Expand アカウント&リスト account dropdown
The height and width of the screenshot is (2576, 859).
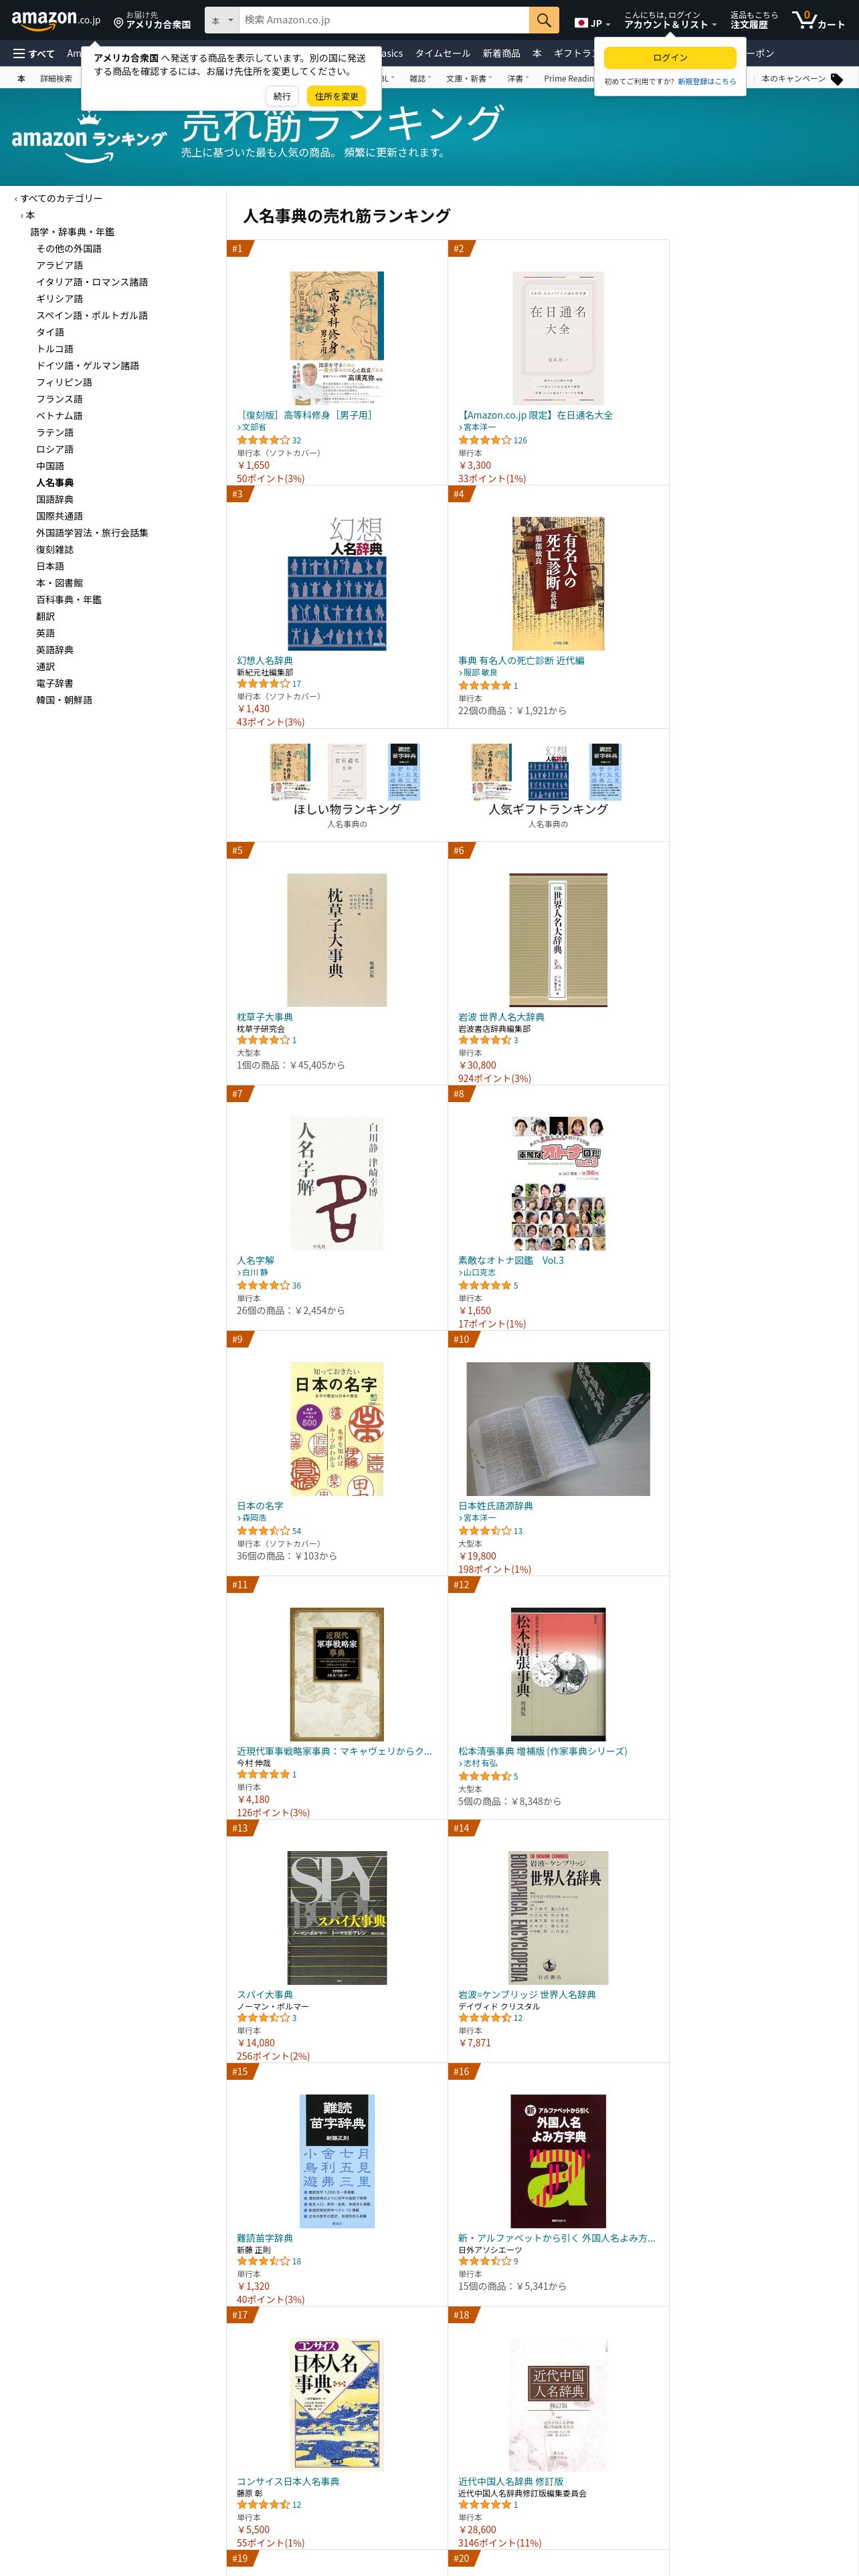[x=669, y=20]
